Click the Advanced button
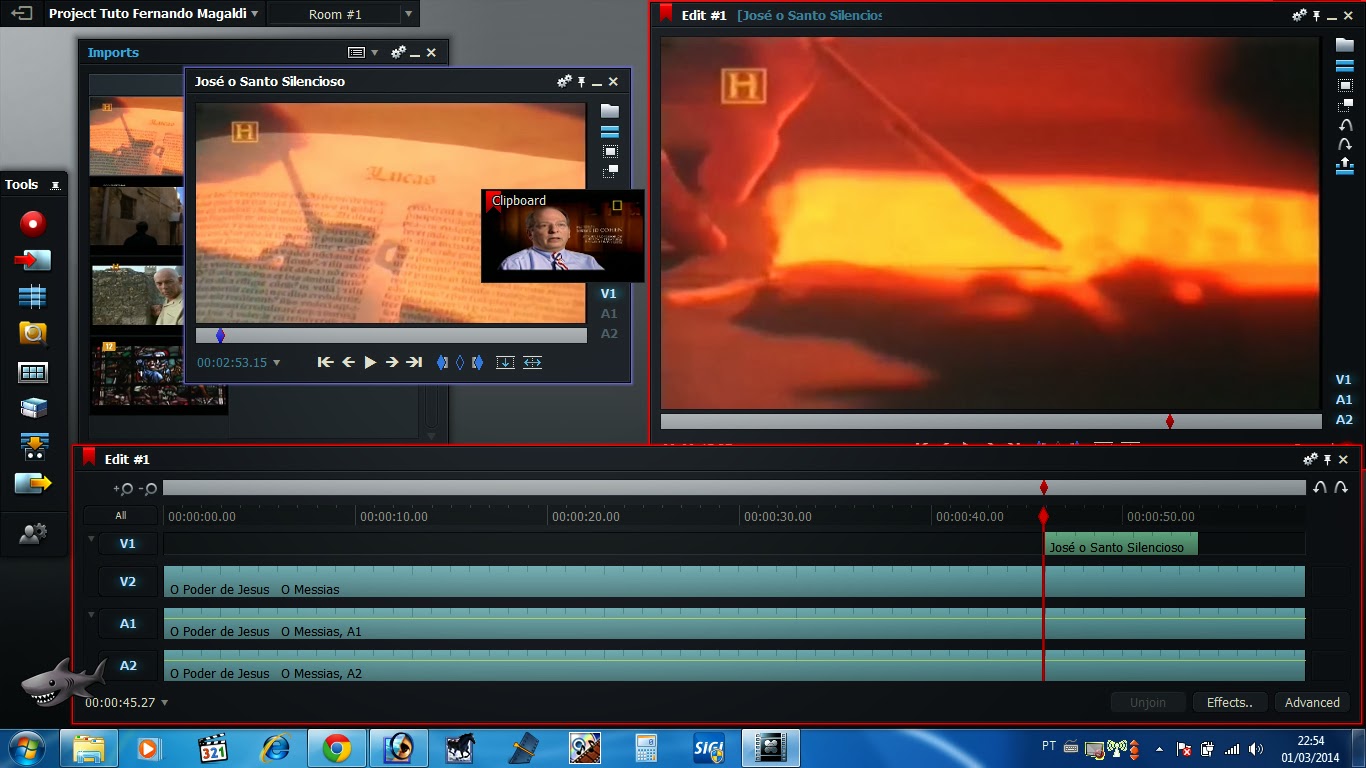 click(x=1312, y=702)
